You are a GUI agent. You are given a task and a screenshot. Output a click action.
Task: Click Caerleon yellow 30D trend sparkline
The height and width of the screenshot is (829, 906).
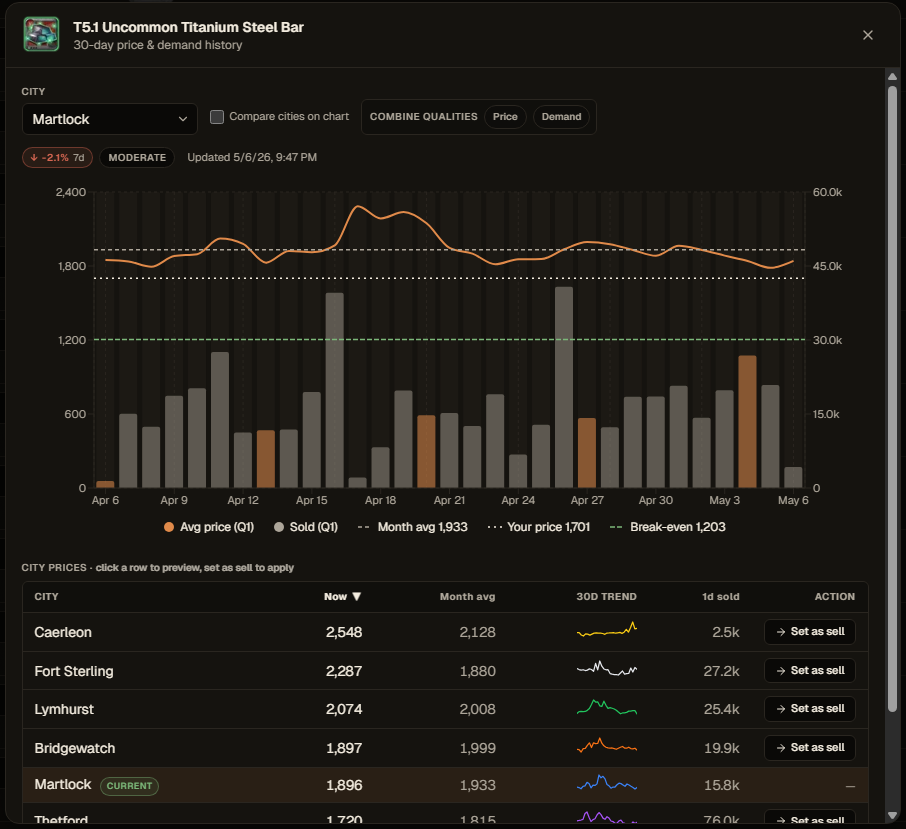click(x=607, y=630)
